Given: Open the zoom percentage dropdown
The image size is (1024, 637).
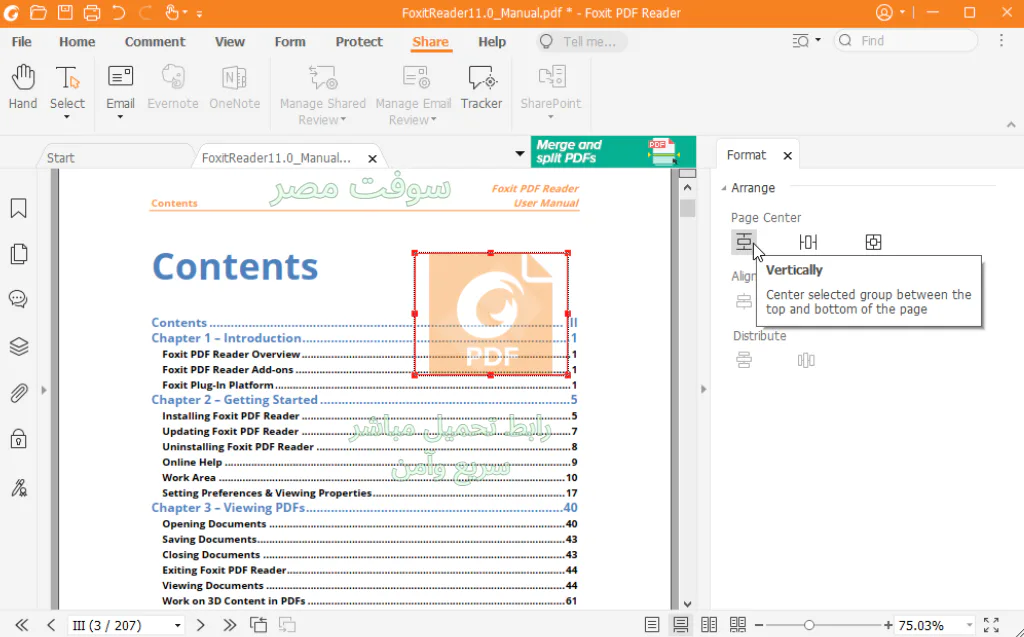Looking at the screenshot, I should pyautogui.click(x=969, y=626).
